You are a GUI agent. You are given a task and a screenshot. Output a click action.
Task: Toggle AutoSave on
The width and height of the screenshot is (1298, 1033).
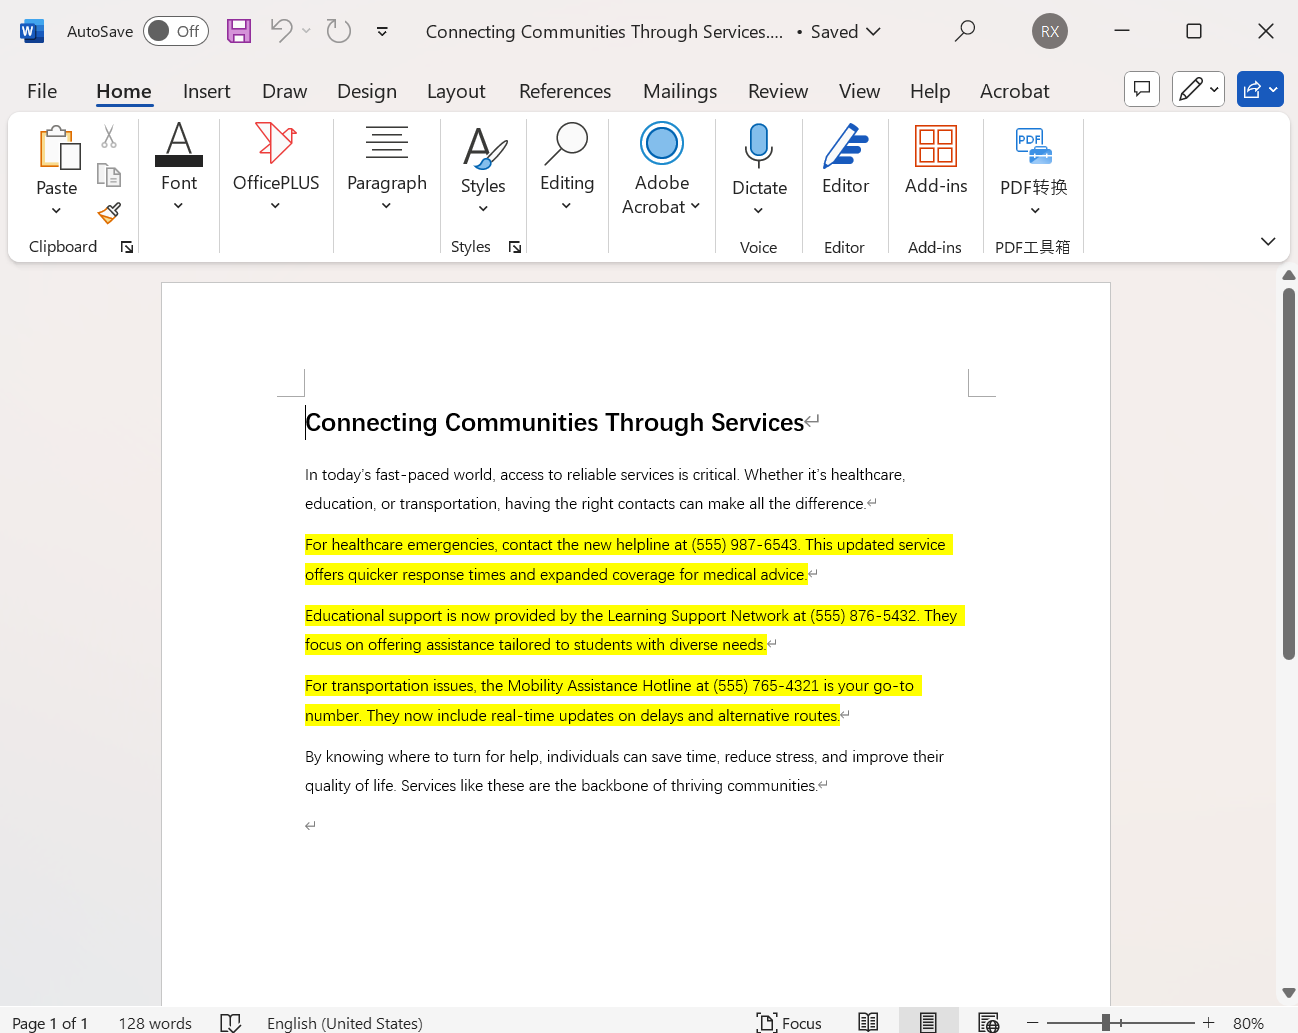pyautogui.click(x=175, y=31)
